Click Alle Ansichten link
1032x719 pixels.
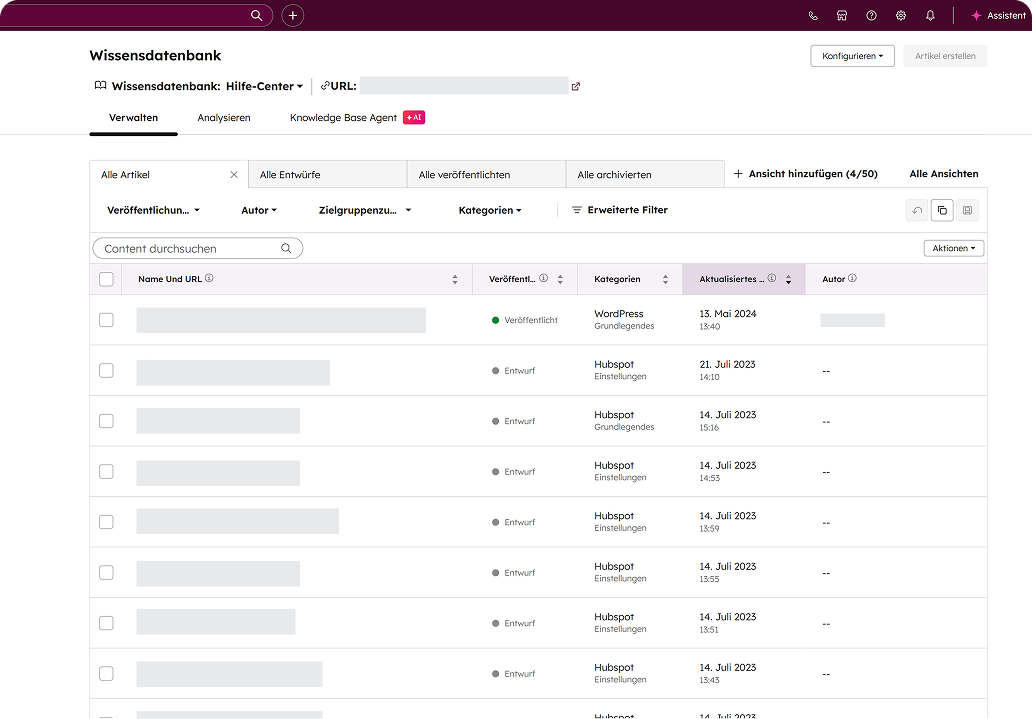[943, 174]
